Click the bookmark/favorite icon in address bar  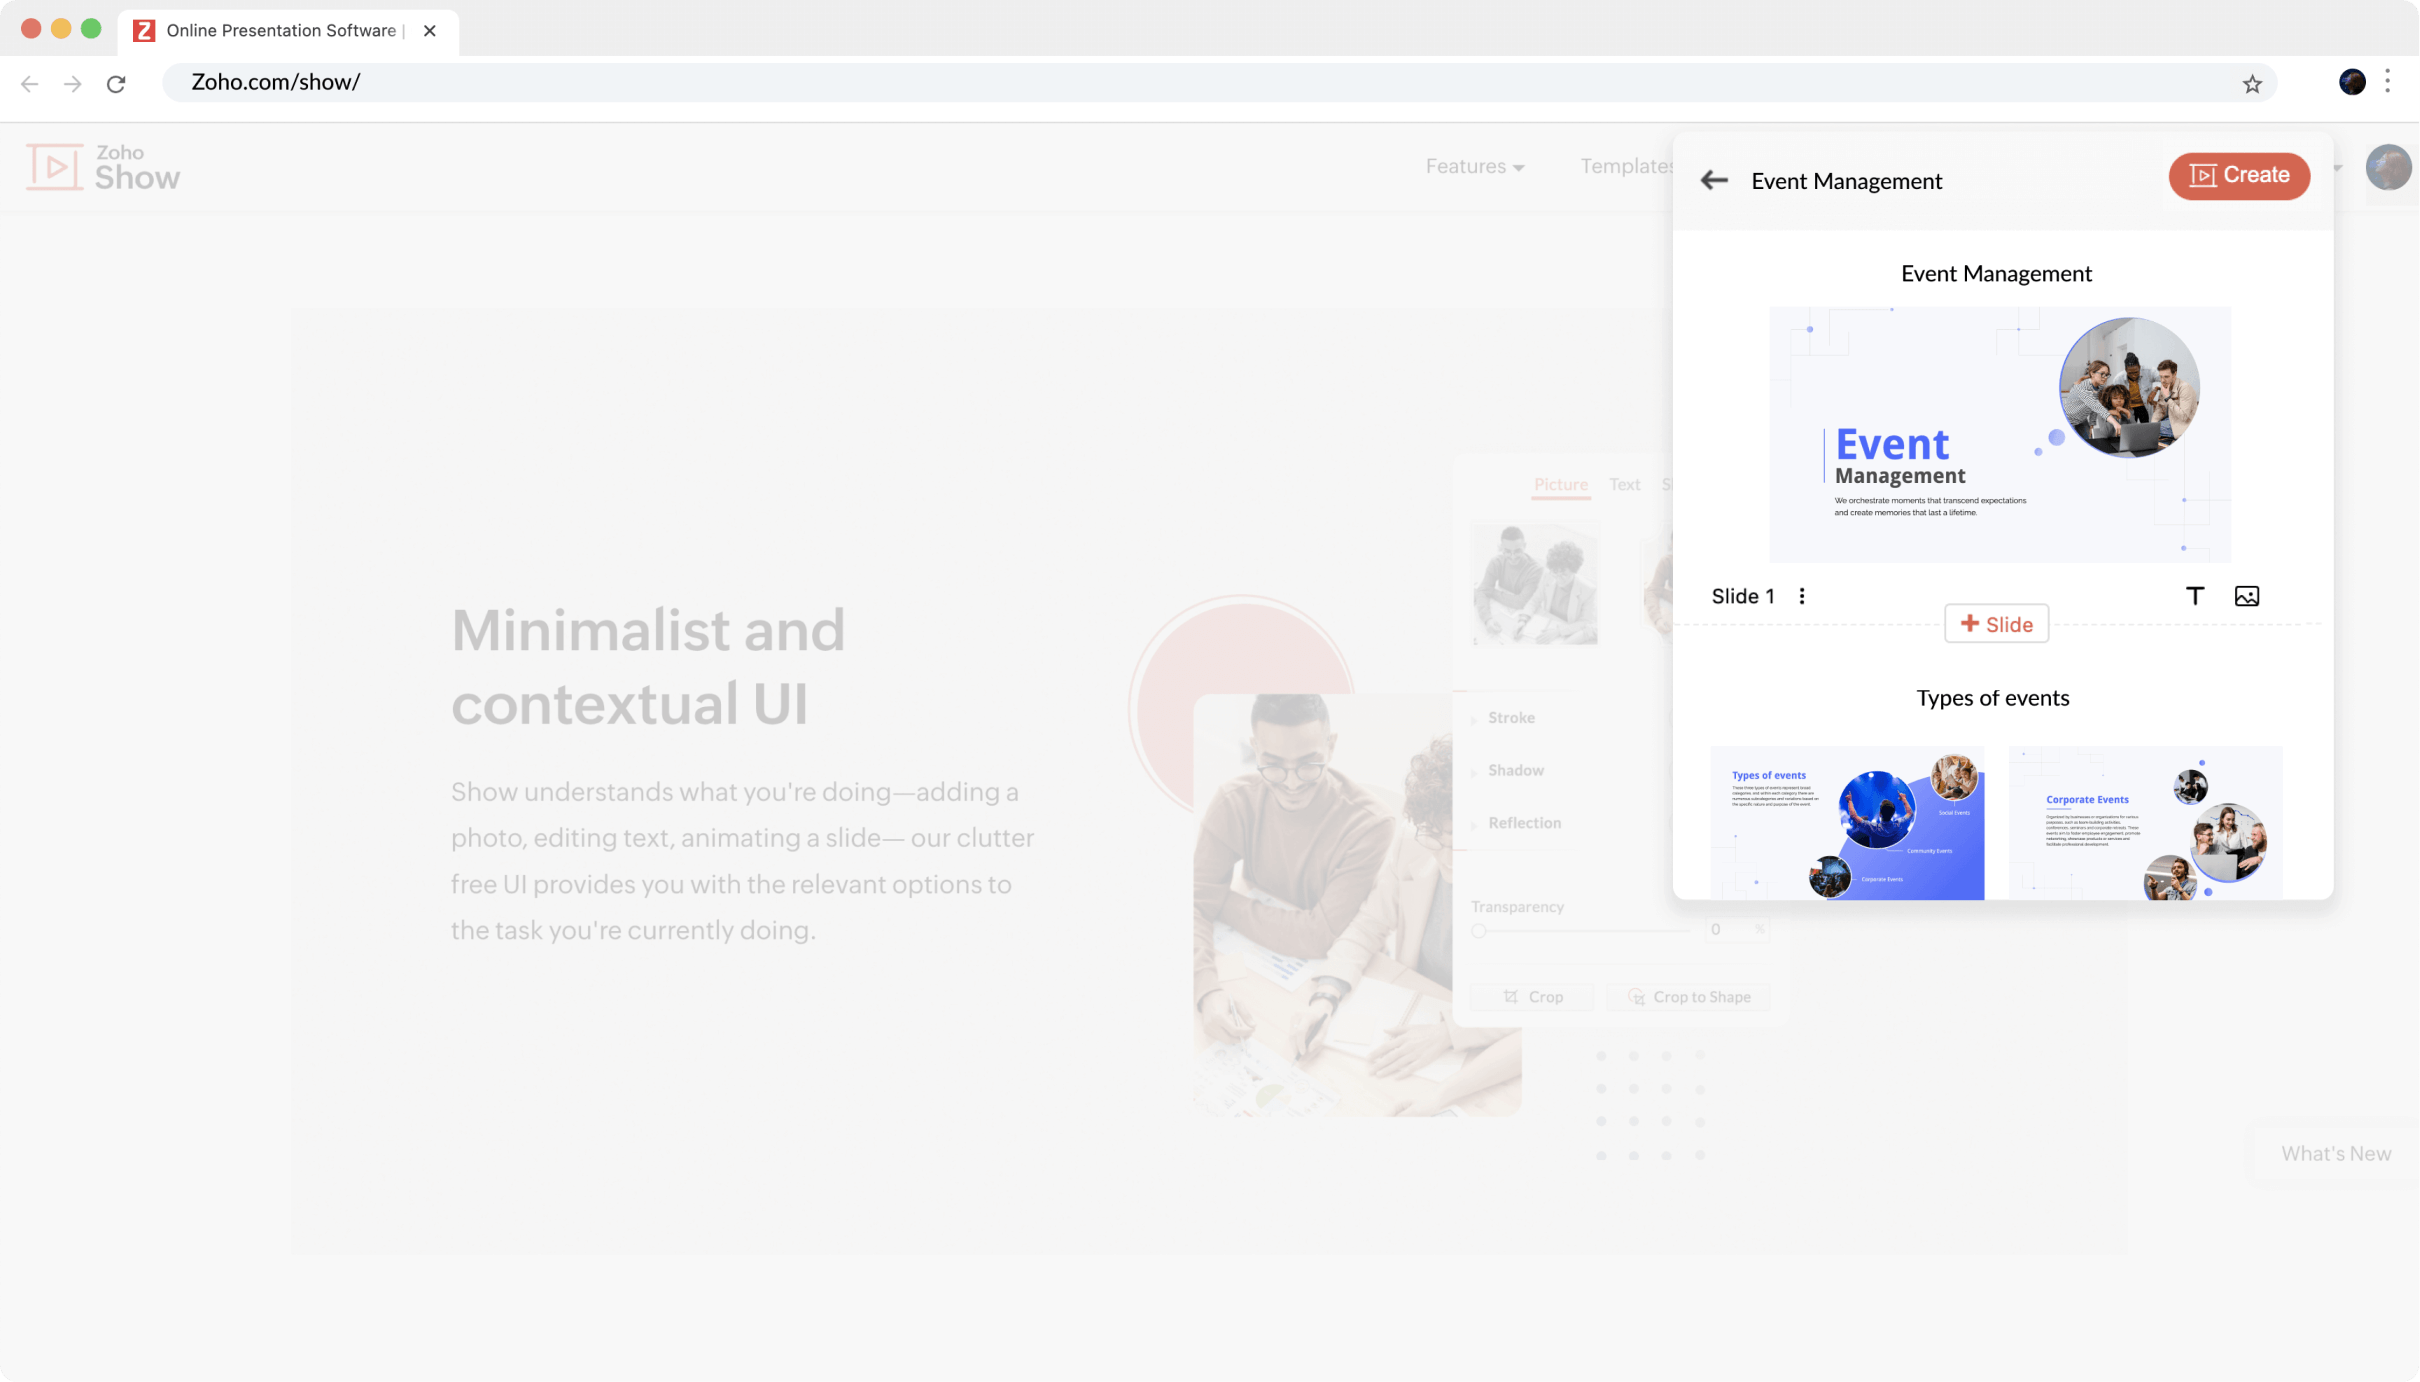pos(2252,81)
